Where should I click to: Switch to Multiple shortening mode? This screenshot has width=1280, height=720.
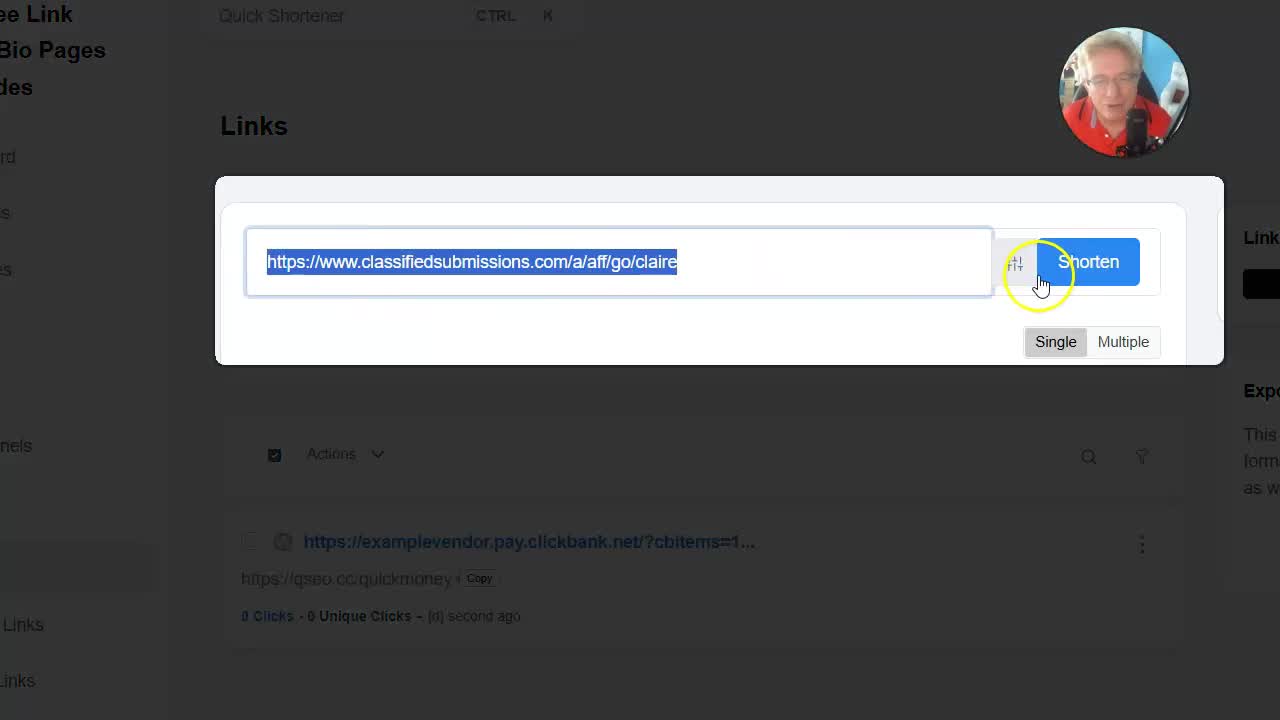1123,342
